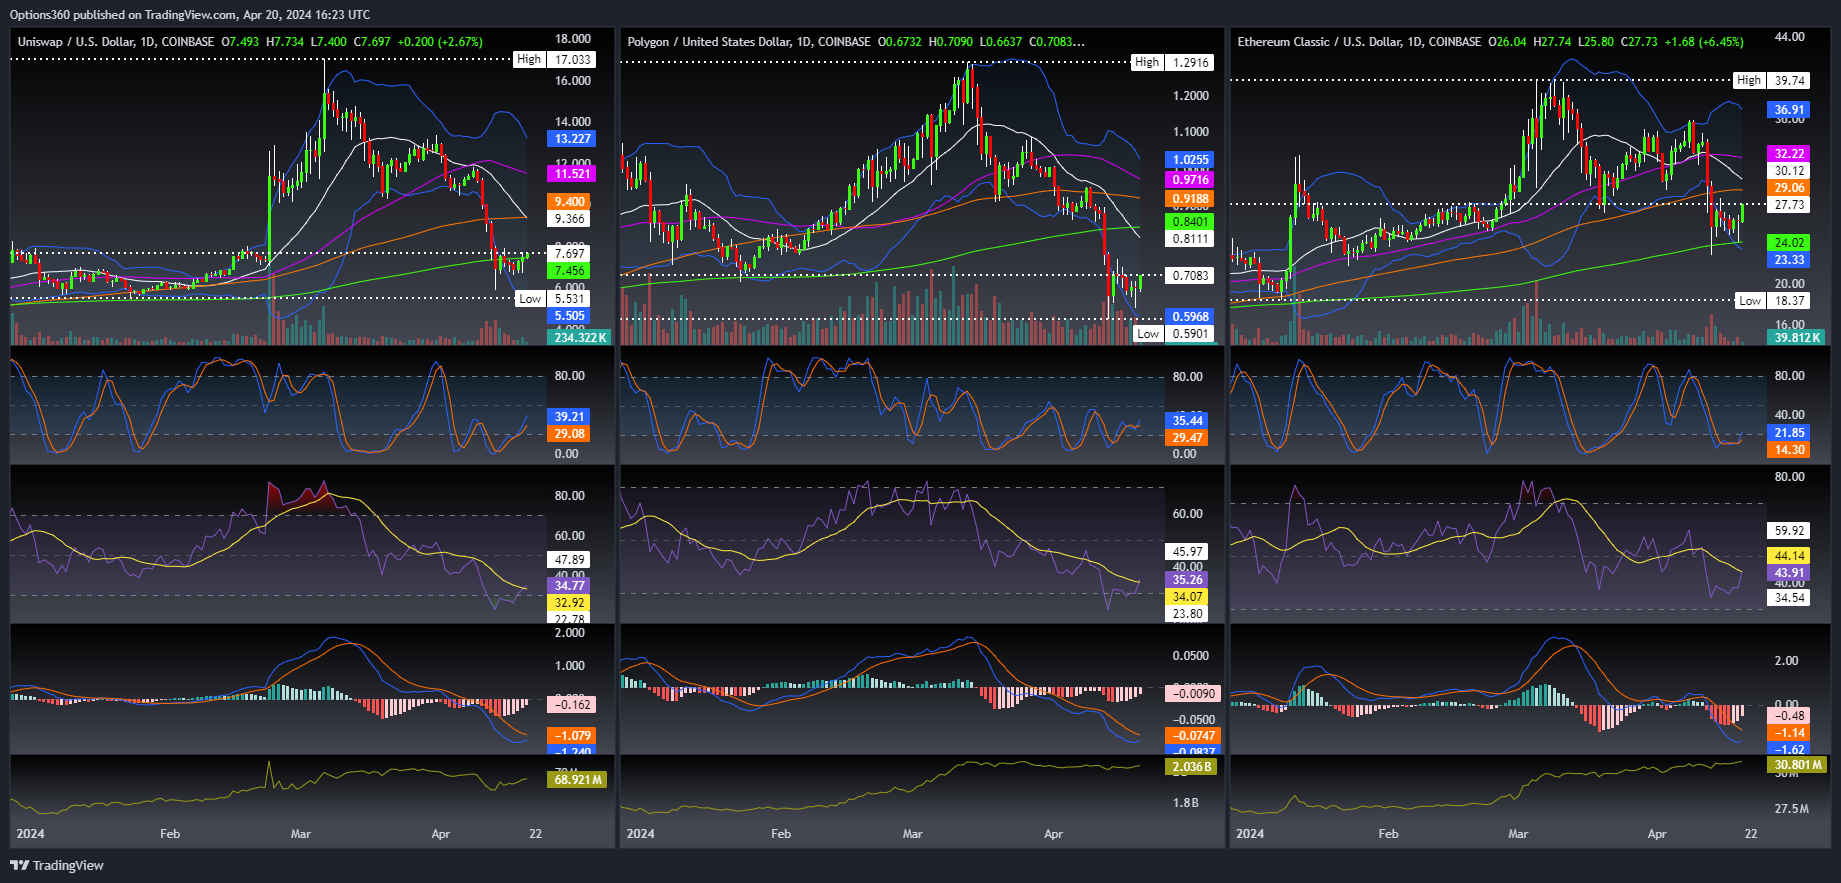
Task: Click the 2.036B on-balance volume label
Action: point(1191,767)
